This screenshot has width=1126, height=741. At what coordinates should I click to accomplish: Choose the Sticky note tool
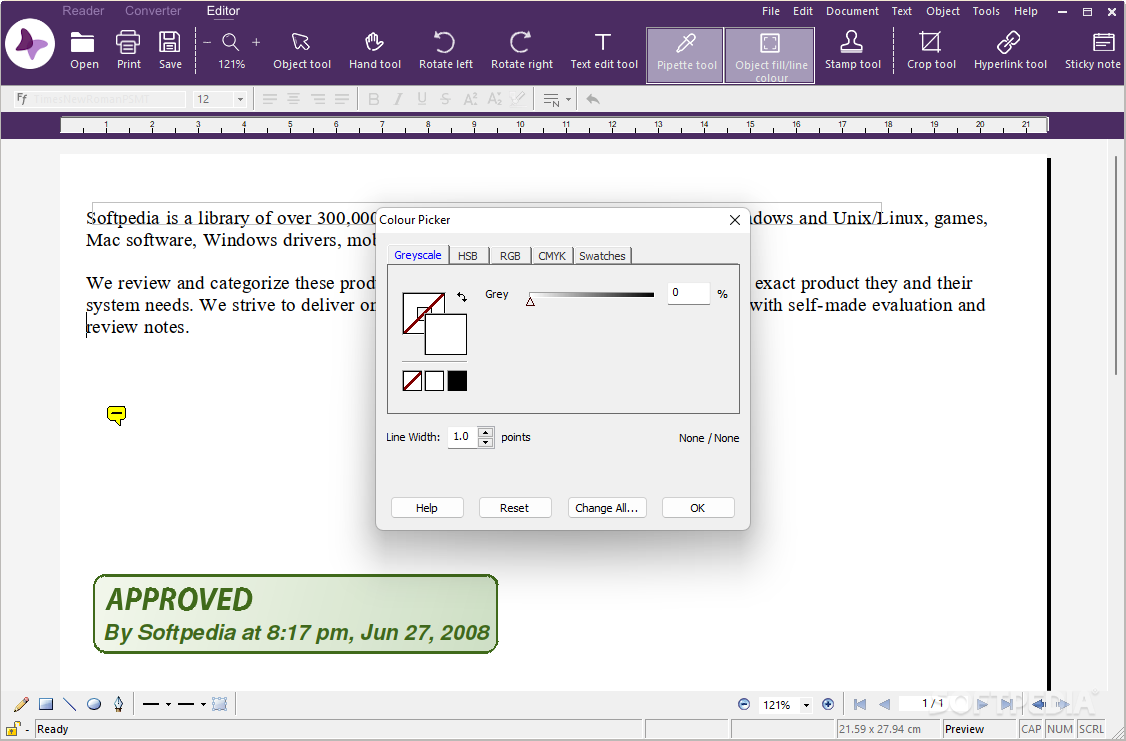1093,50
